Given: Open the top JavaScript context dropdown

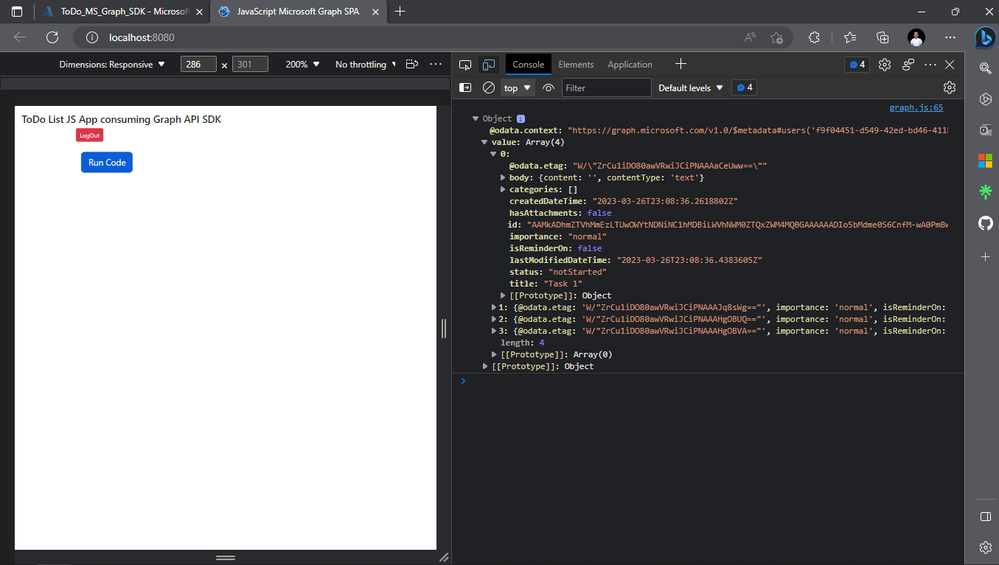Looking at the screenshot, I should (x=517, y=88).
